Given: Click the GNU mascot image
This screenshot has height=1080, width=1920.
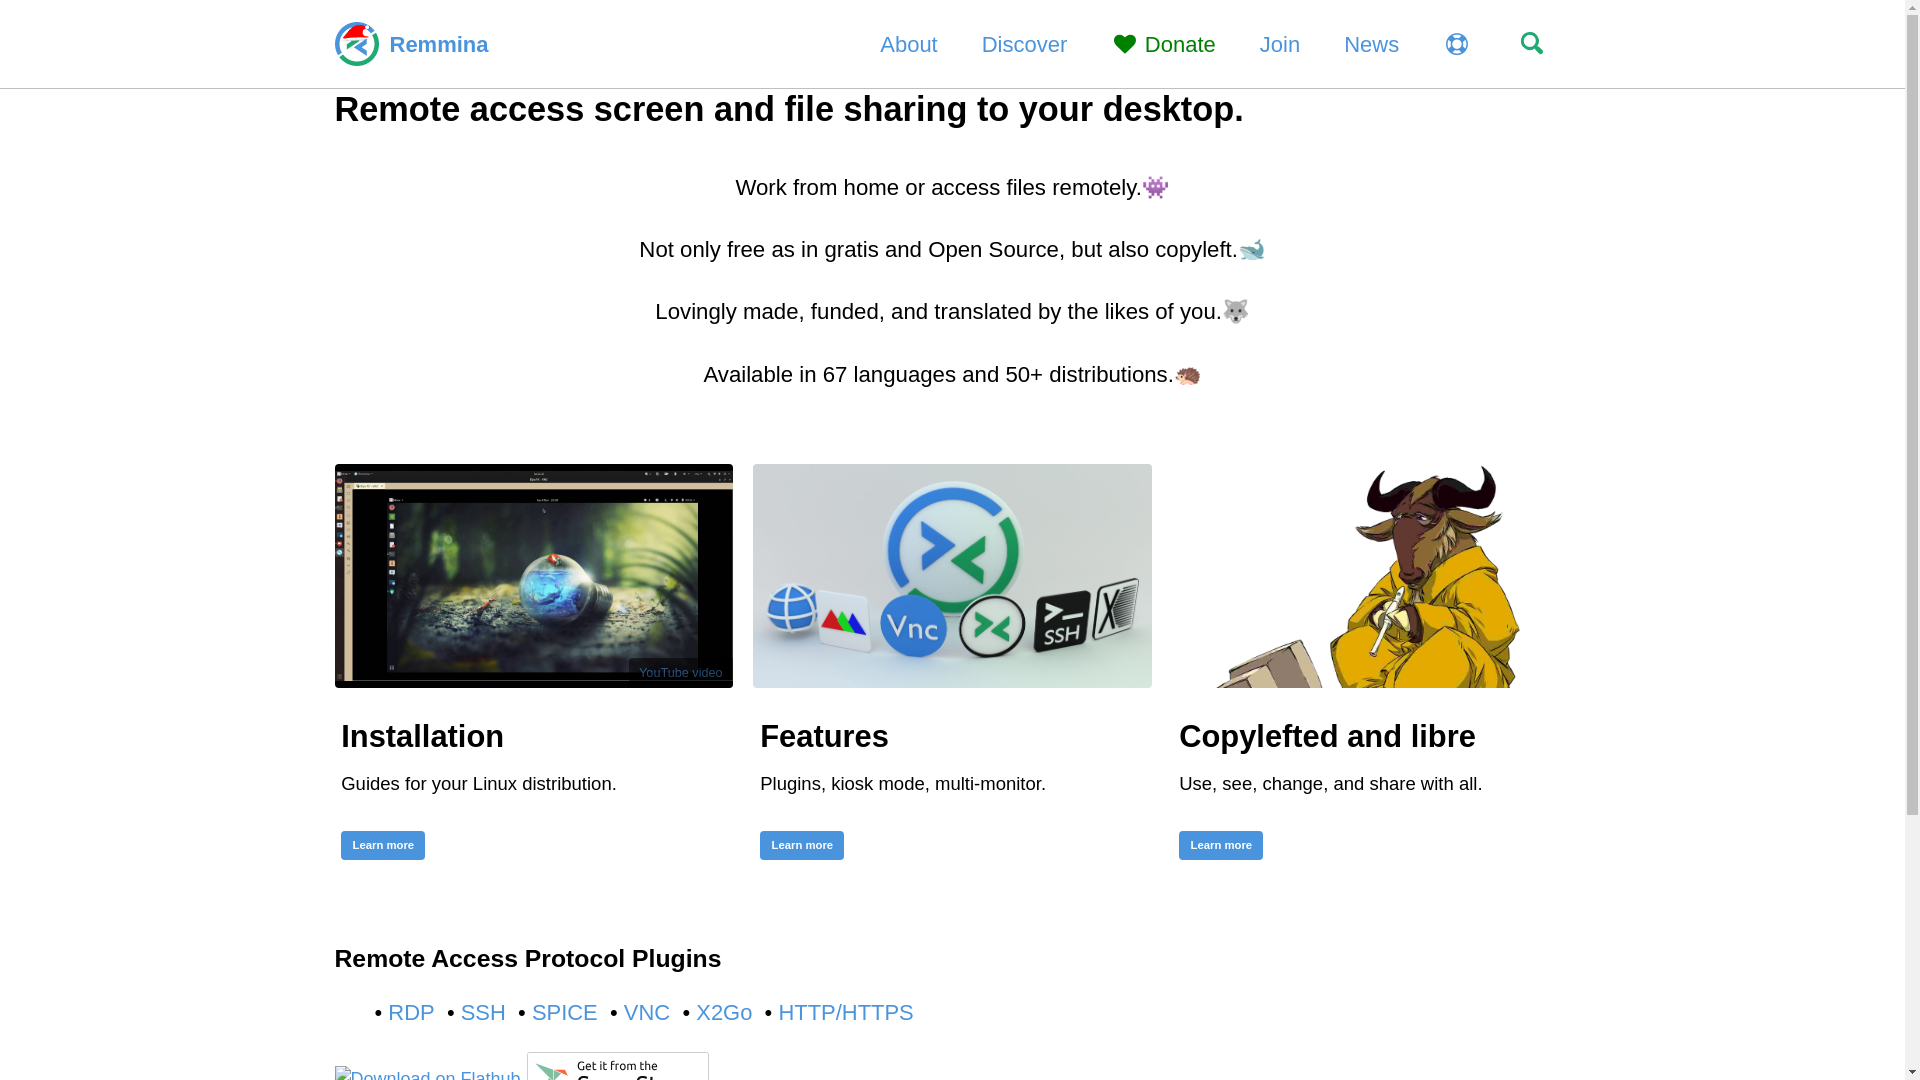Looking at the screenshot, I should pyautogui.click(x=1370, y=575).
